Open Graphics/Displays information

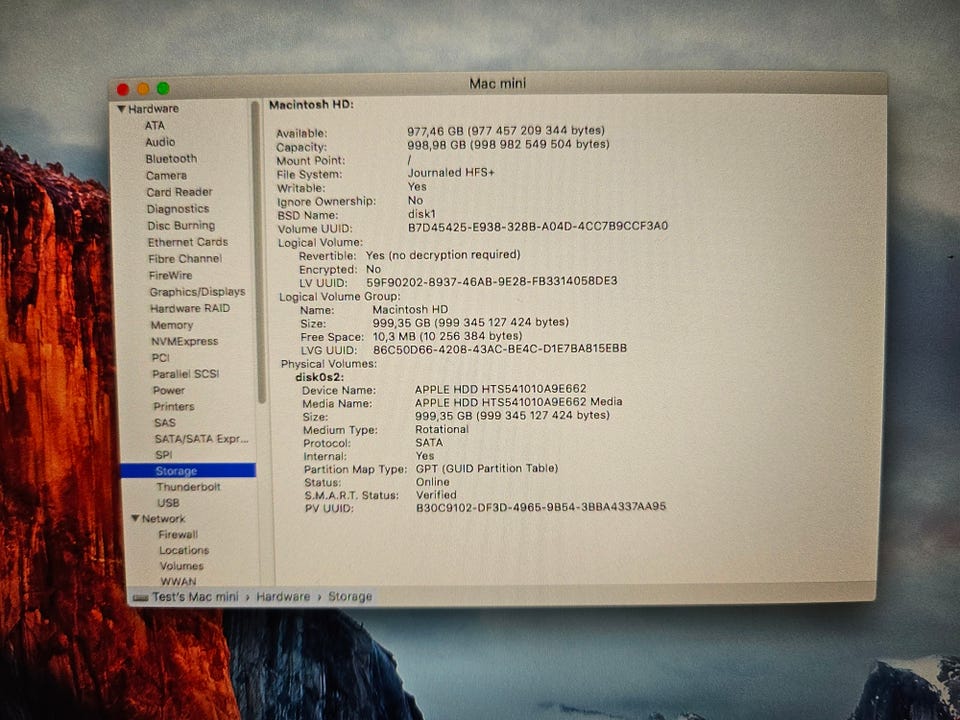(197, 292)
